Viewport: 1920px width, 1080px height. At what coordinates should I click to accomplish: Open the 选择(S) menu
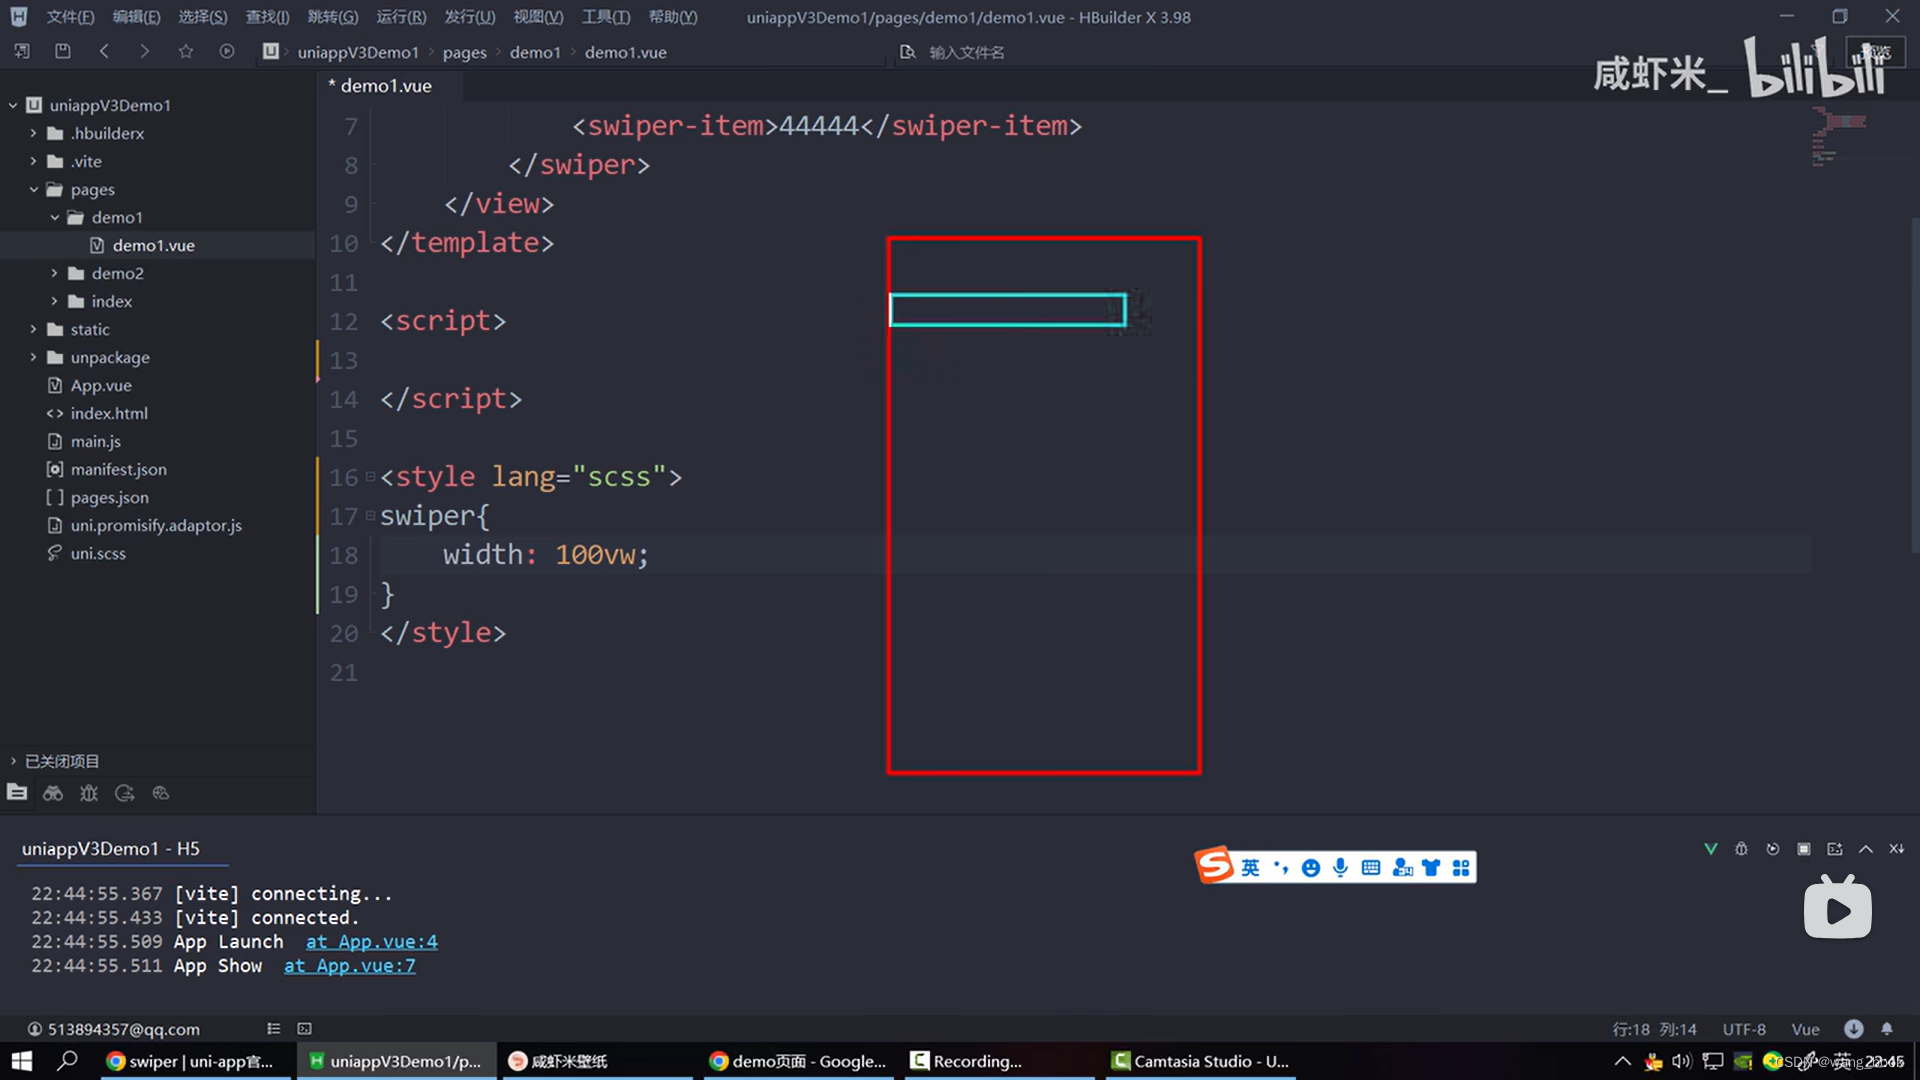(203, 17)
